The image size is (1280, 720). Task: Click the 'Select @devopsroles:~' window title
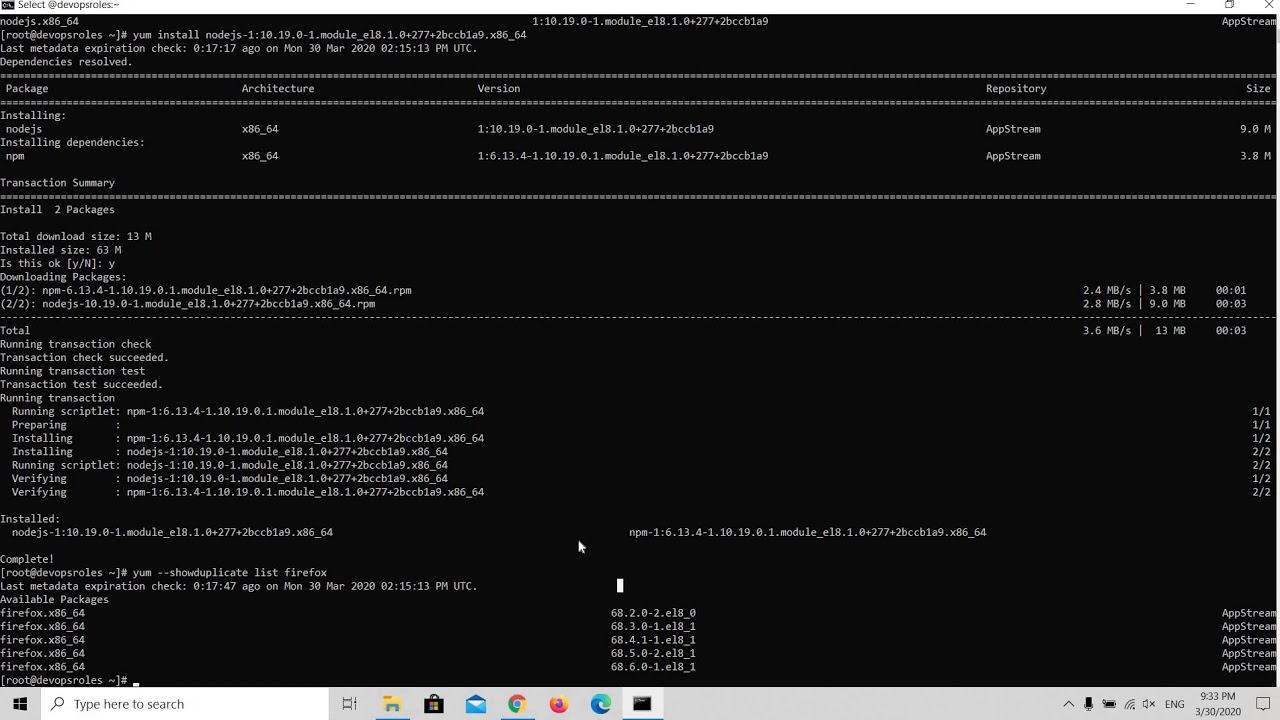(68, 5)
